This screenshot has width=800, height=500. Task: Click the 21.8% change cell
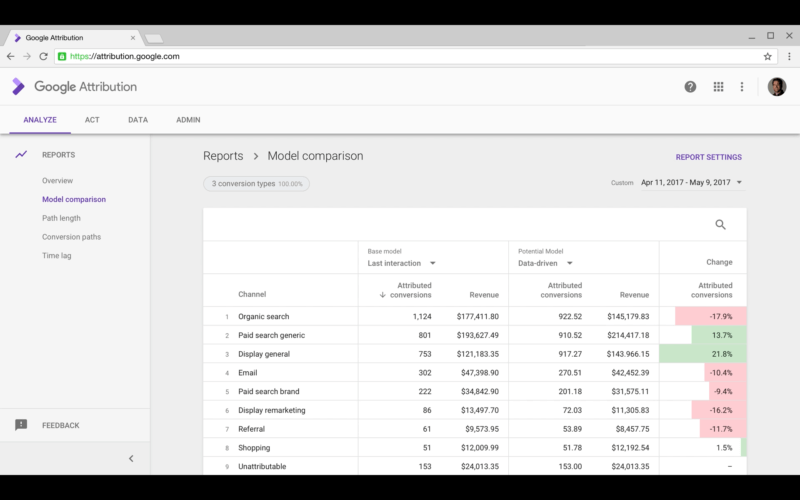coord(703,354)
